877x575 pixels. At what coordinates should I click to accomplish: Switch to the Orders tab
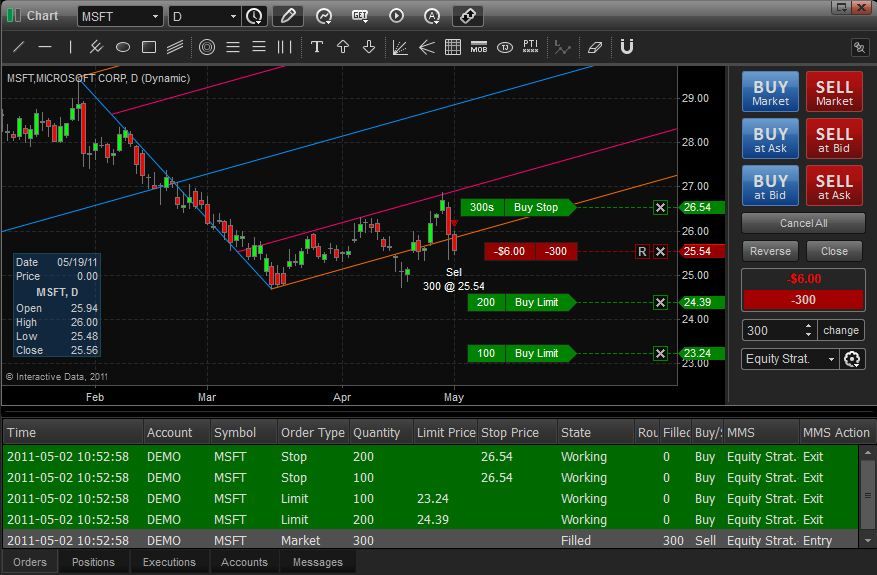tap(30, 562)
